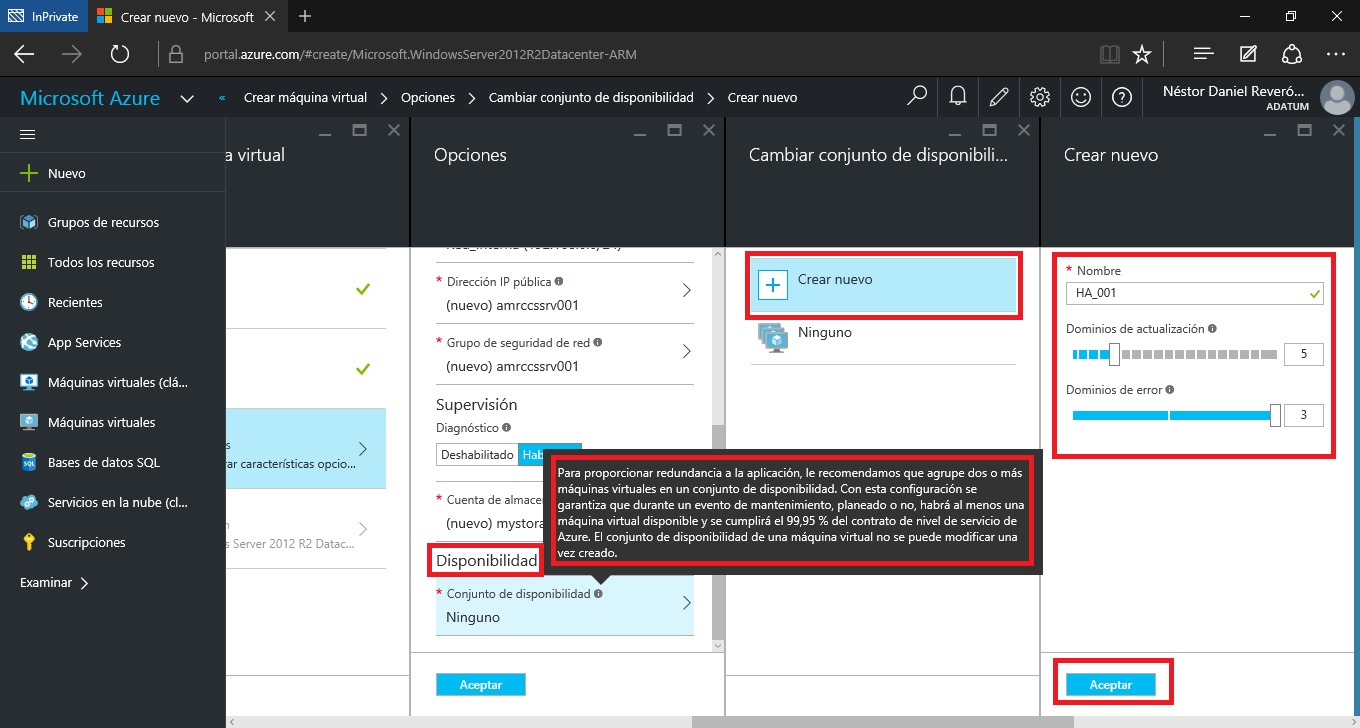The image size is (1360, 728).
Task: Click the Azure portal search magnifier icon
Action: (916, 97)
